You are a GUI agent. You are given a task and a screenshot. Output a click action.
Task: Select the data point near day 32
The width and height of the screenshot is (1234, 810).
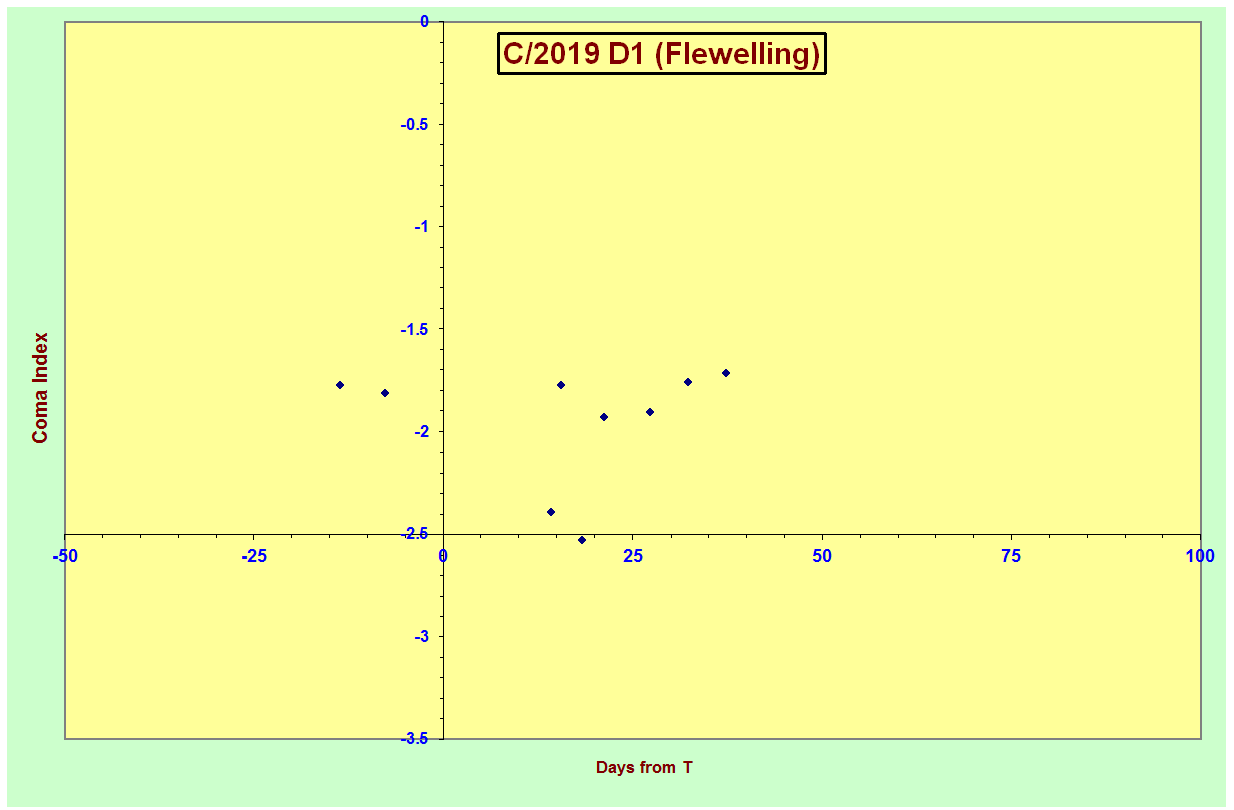[688, 382]
